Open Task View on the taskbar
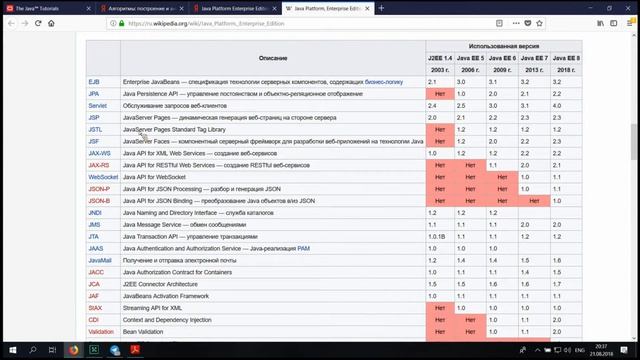 pos(52,350)
